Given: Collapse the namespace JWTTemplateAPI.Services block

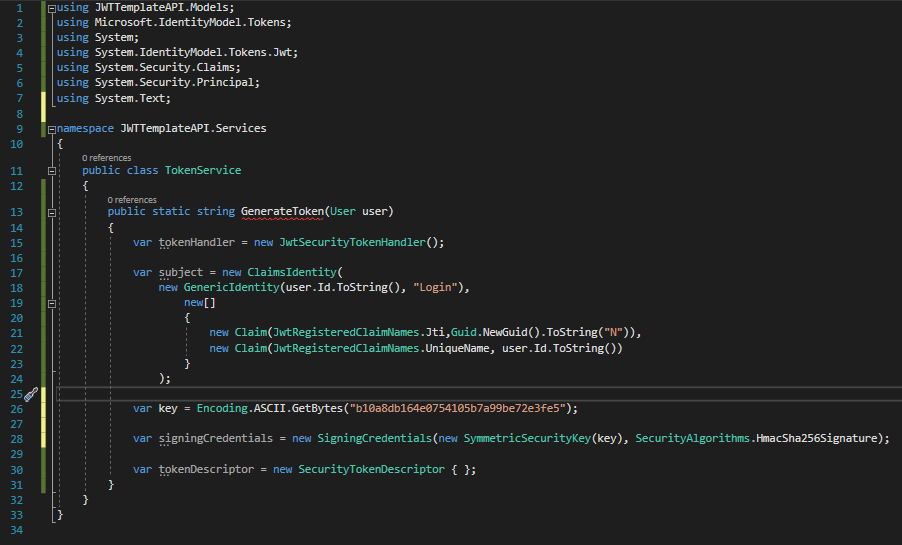Looking at the screenshot, I should click(52, 129).
